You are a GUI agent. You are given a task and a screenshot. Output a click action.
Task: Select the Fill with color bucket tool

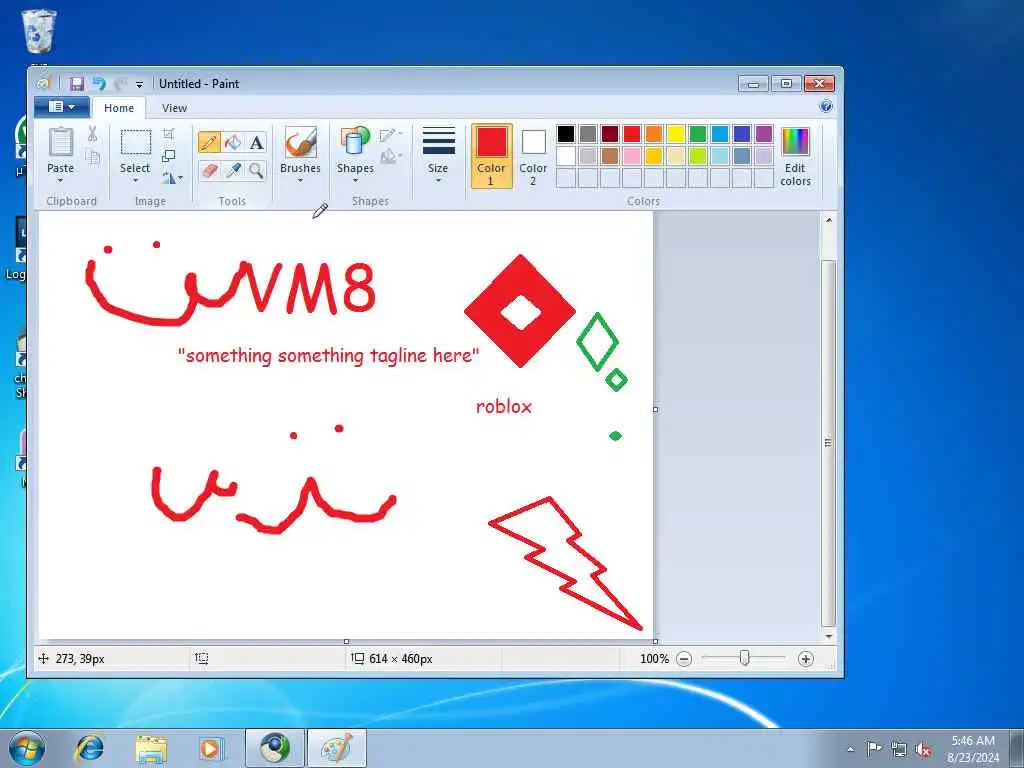[x=232, y=142]
